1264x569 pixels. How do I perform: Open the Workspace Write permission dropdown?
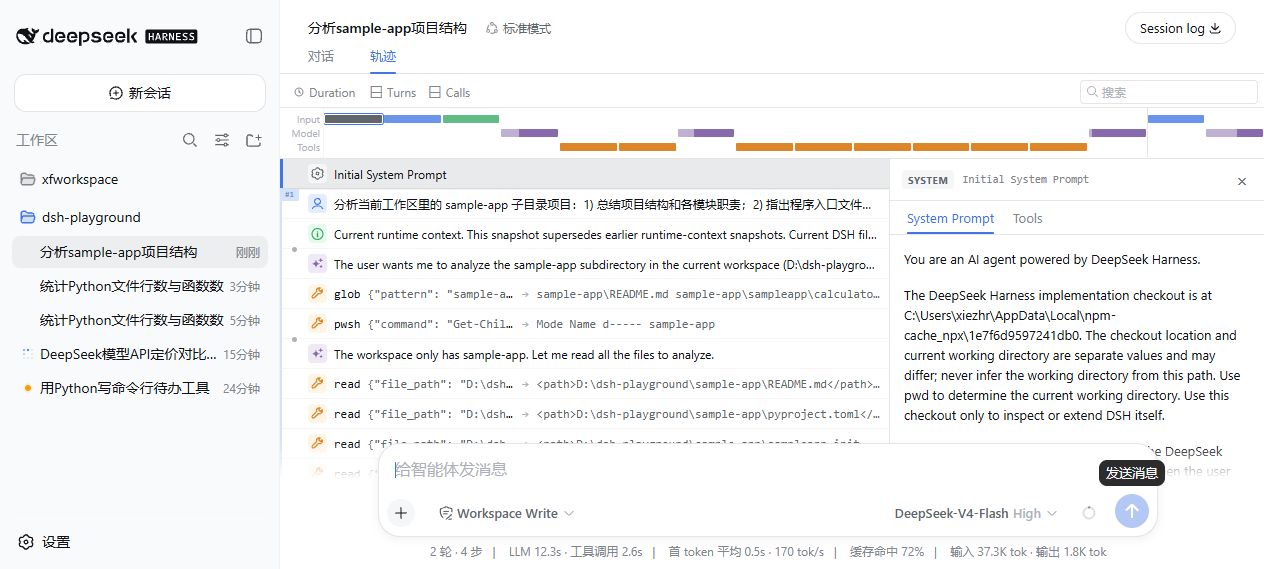click(507, 513)
